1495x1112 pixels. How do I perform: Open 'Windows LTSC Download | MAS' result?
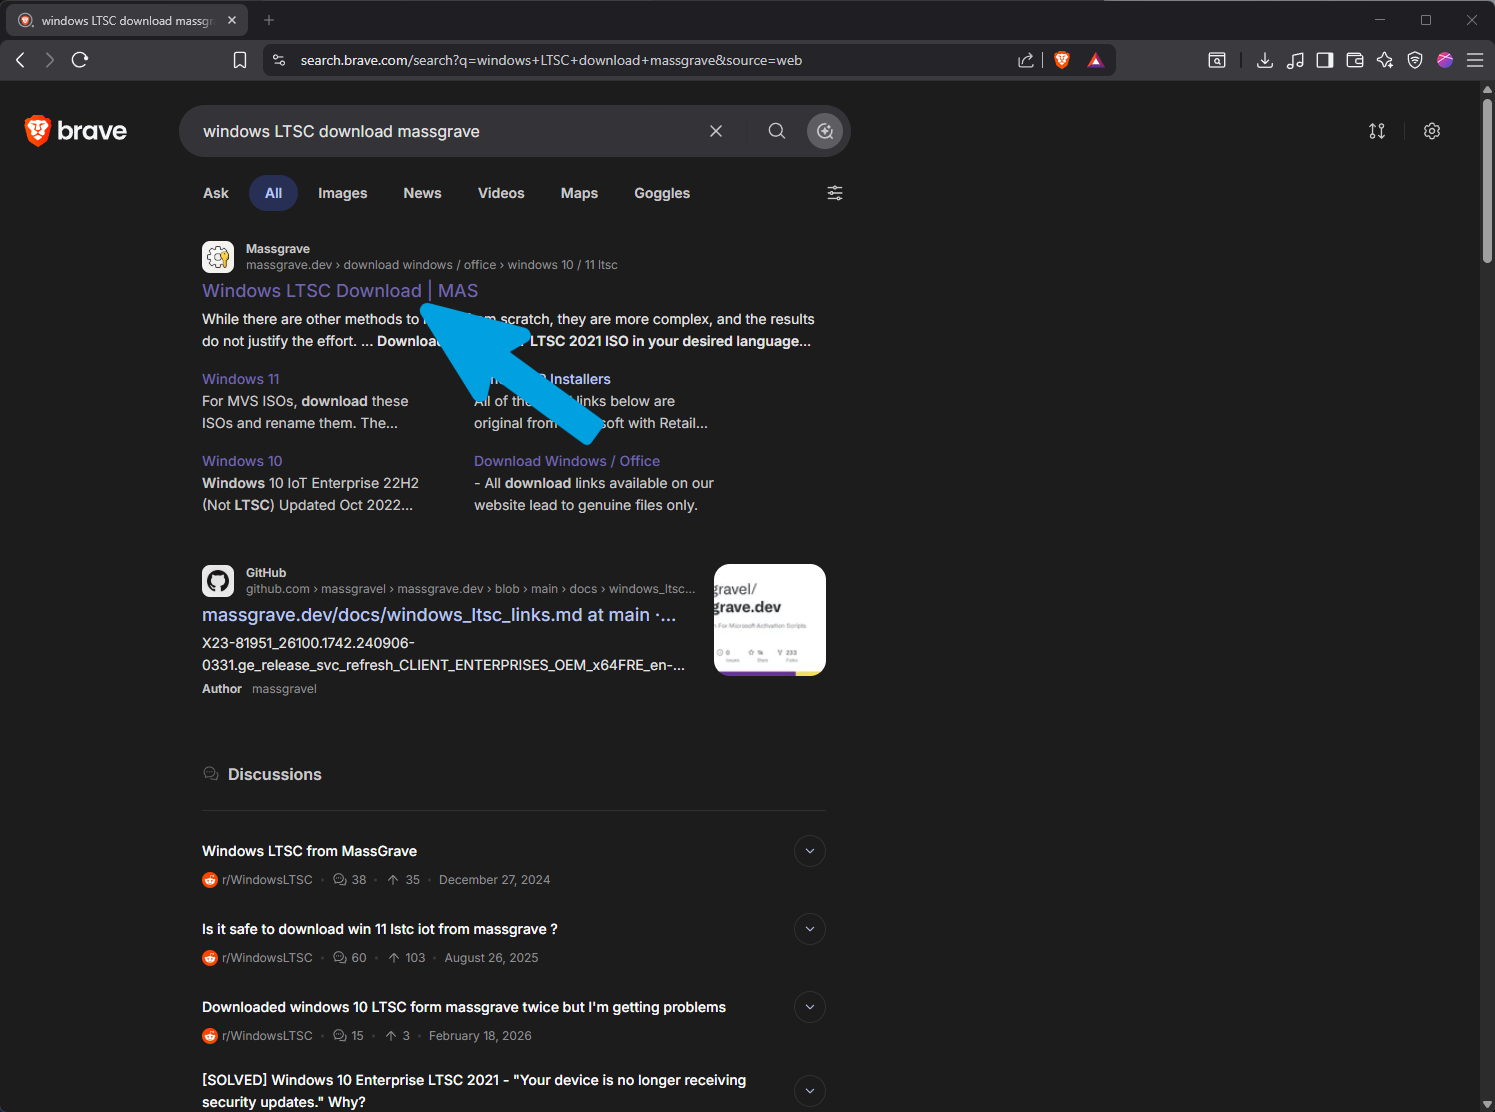tap(340, 291)
